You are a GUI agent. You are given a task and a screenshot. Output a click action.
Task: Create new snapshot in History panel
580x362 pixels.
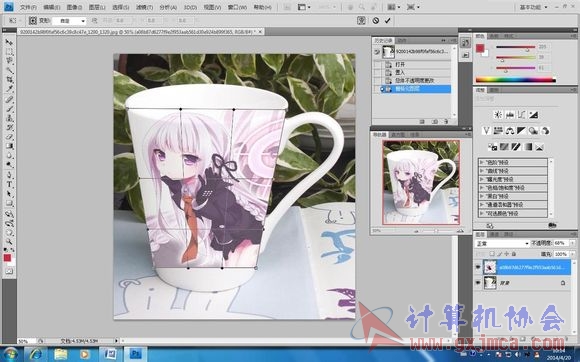435,121
